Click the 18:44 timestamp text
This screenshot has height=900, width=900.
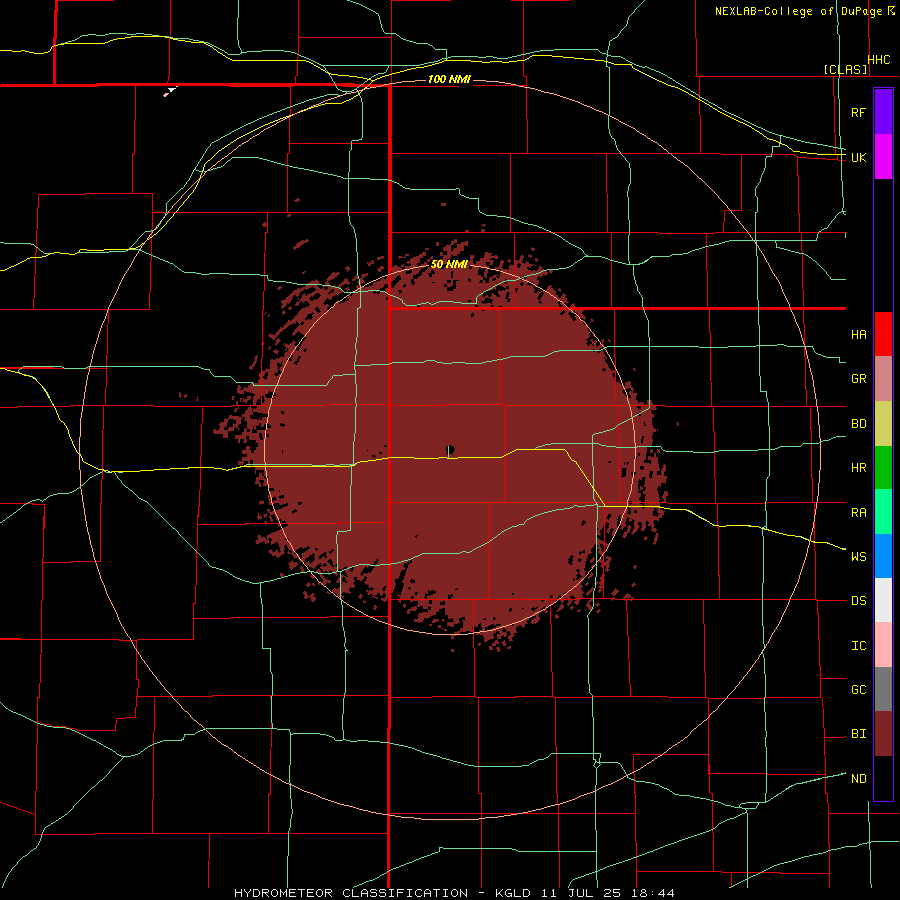point(652,893)
